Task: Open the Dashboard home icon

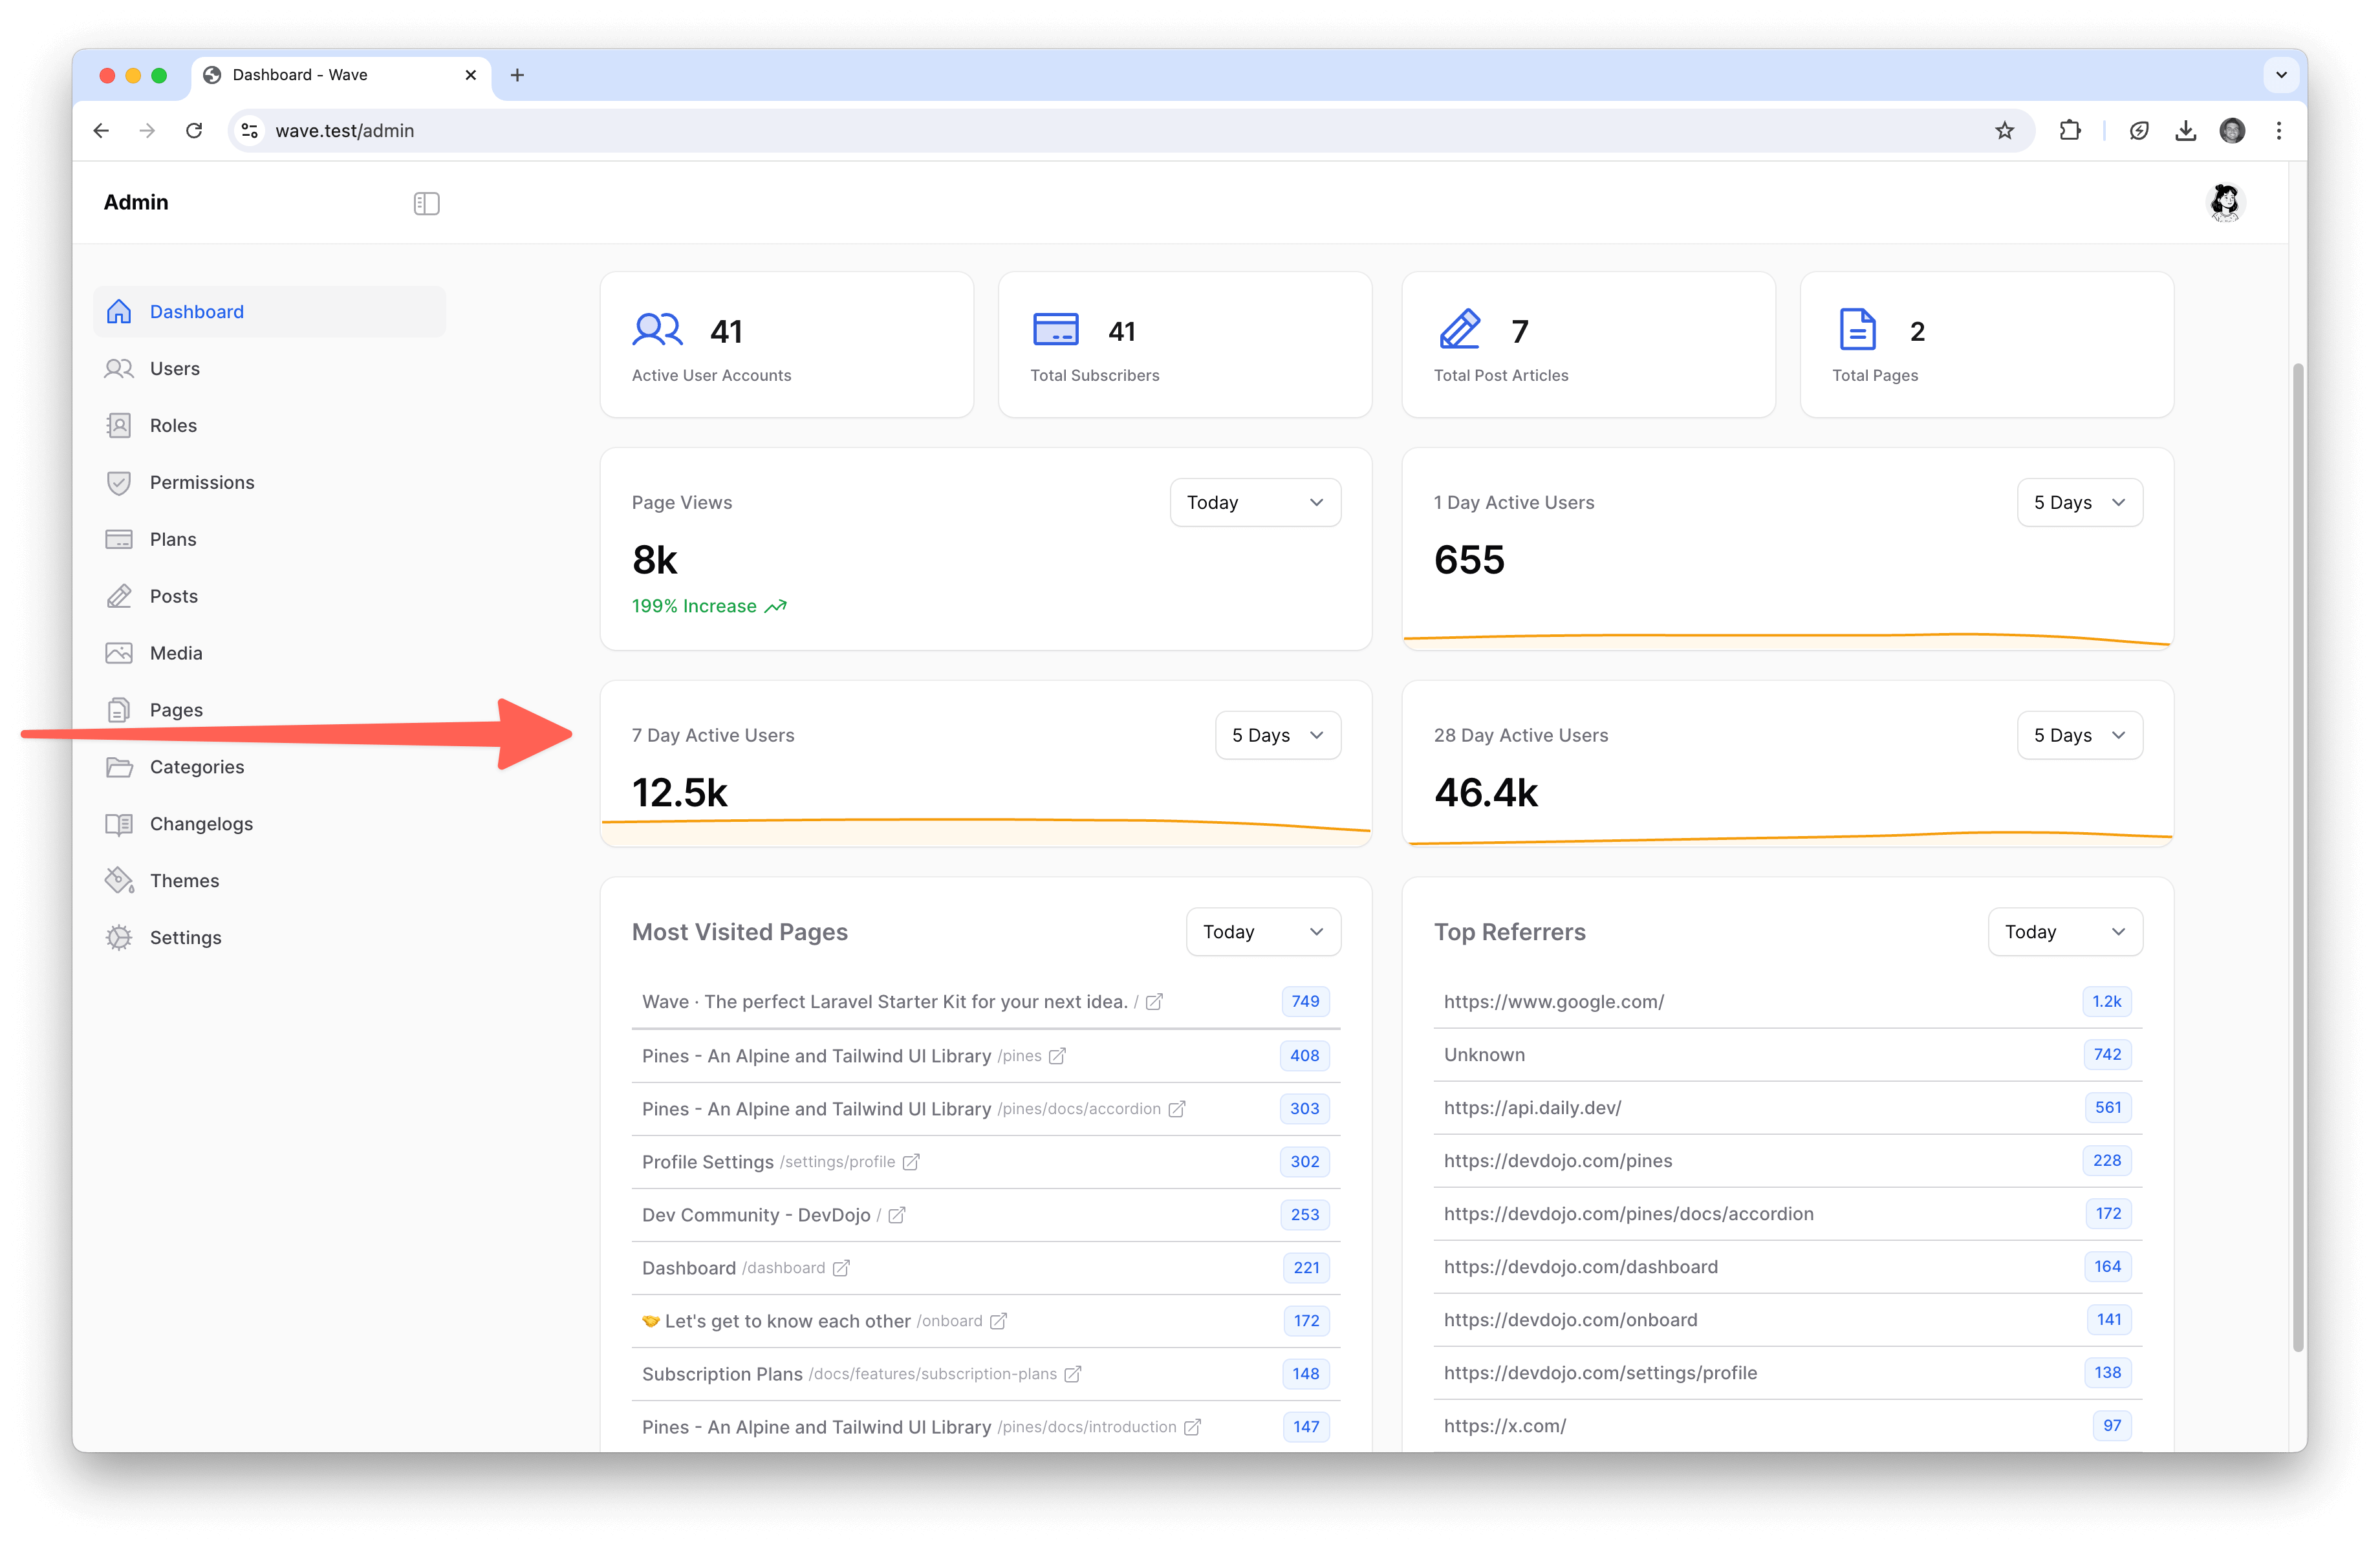Action: coord(119,312)
